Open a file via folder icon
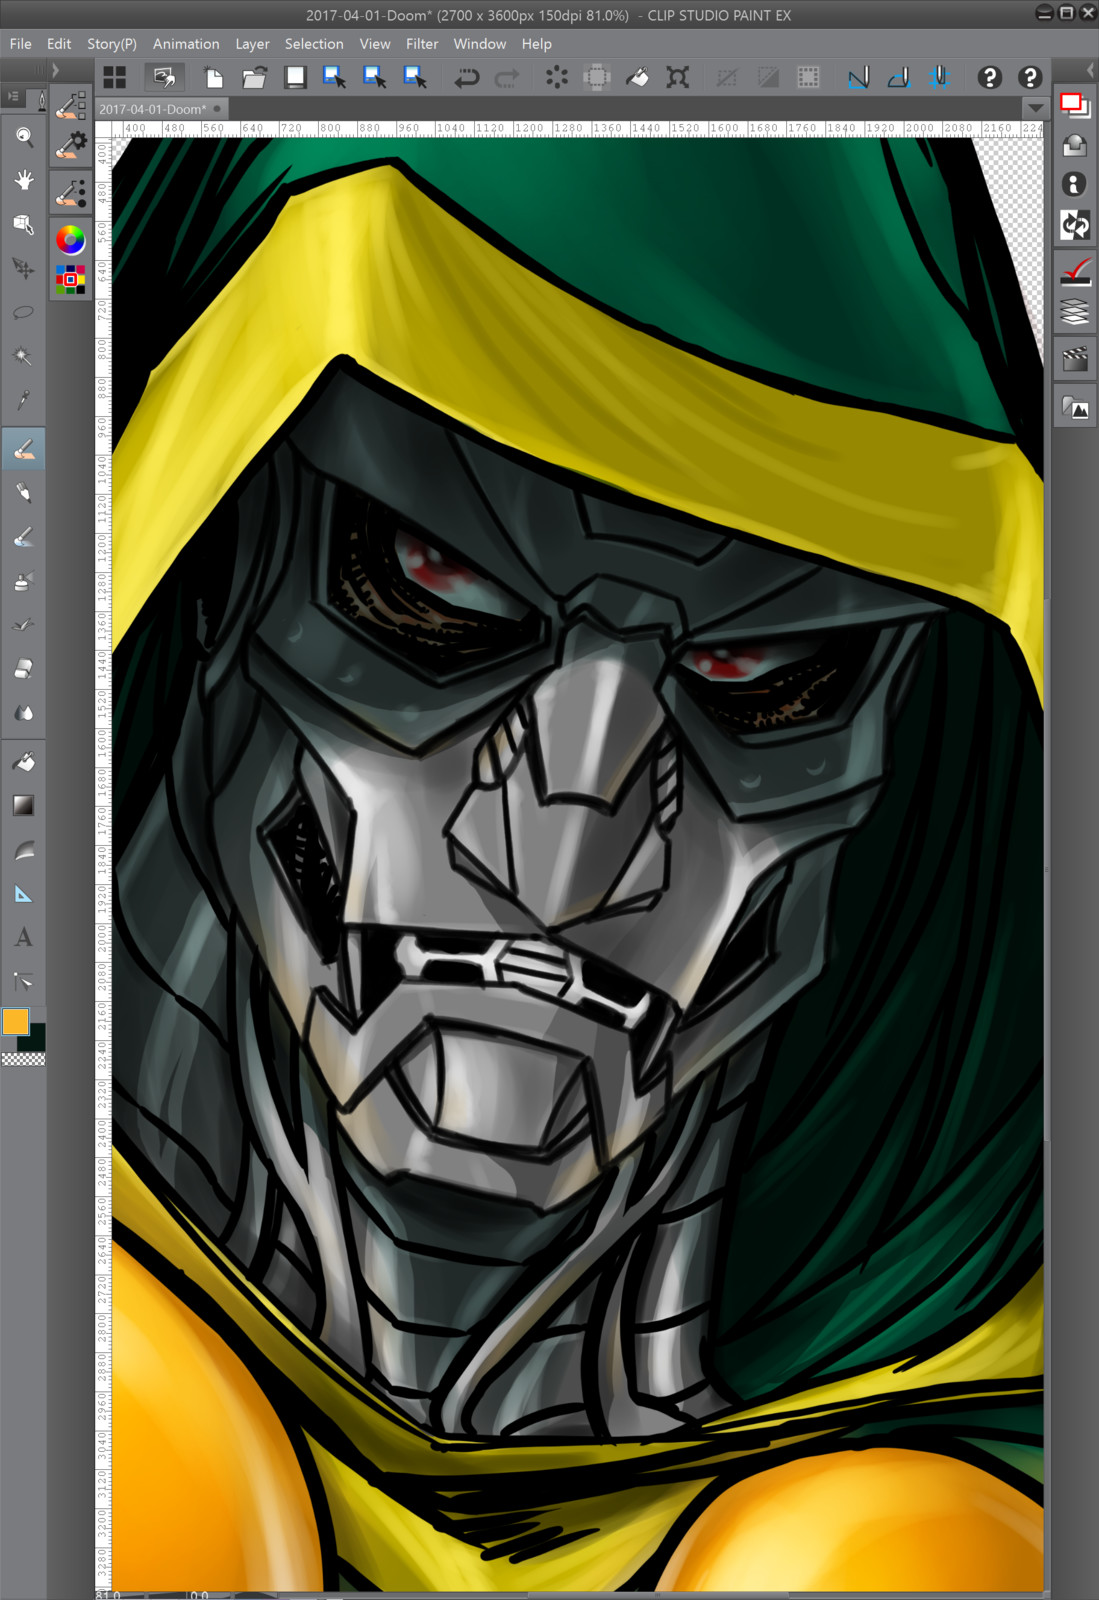The image size is (1099, 1600). point(254,77)
